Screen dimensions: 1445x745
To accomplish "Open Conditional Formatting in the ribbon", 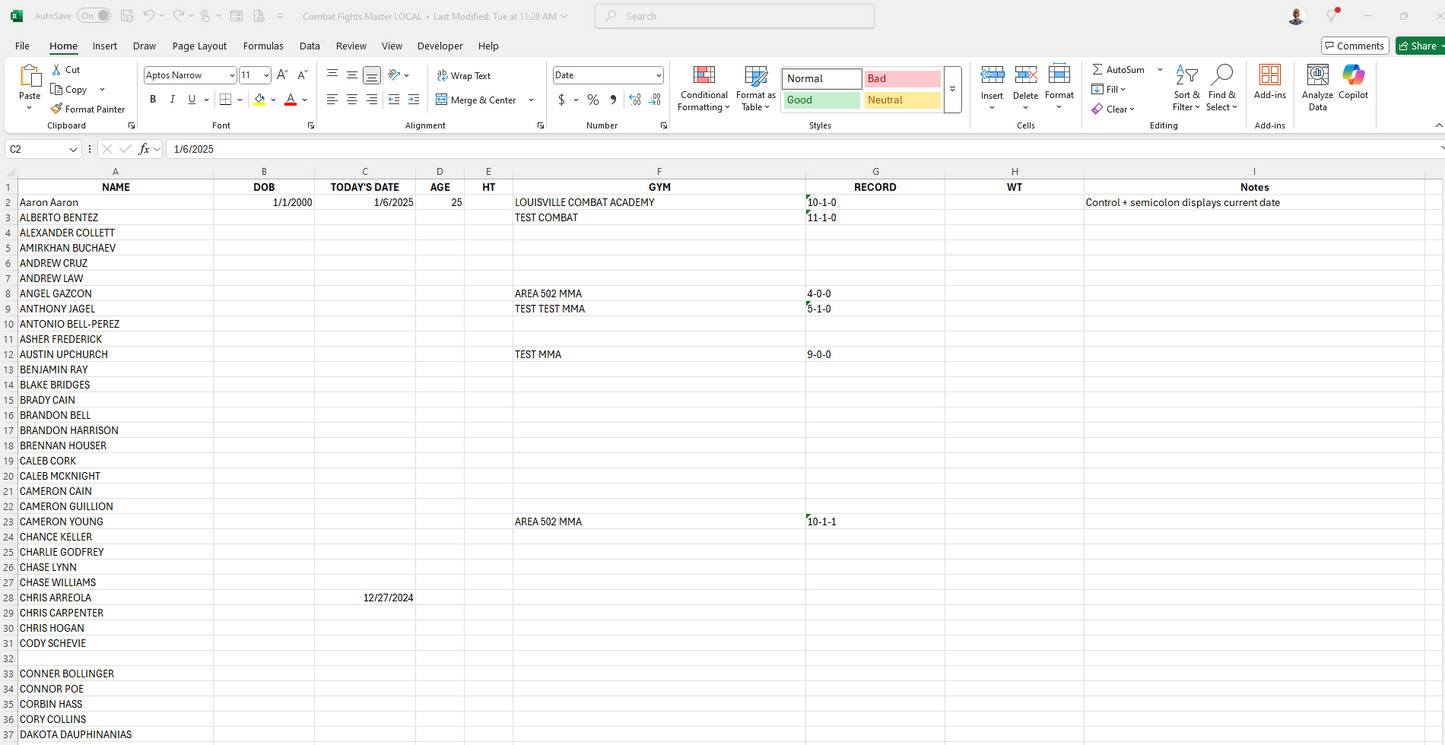I will point(703,88).
